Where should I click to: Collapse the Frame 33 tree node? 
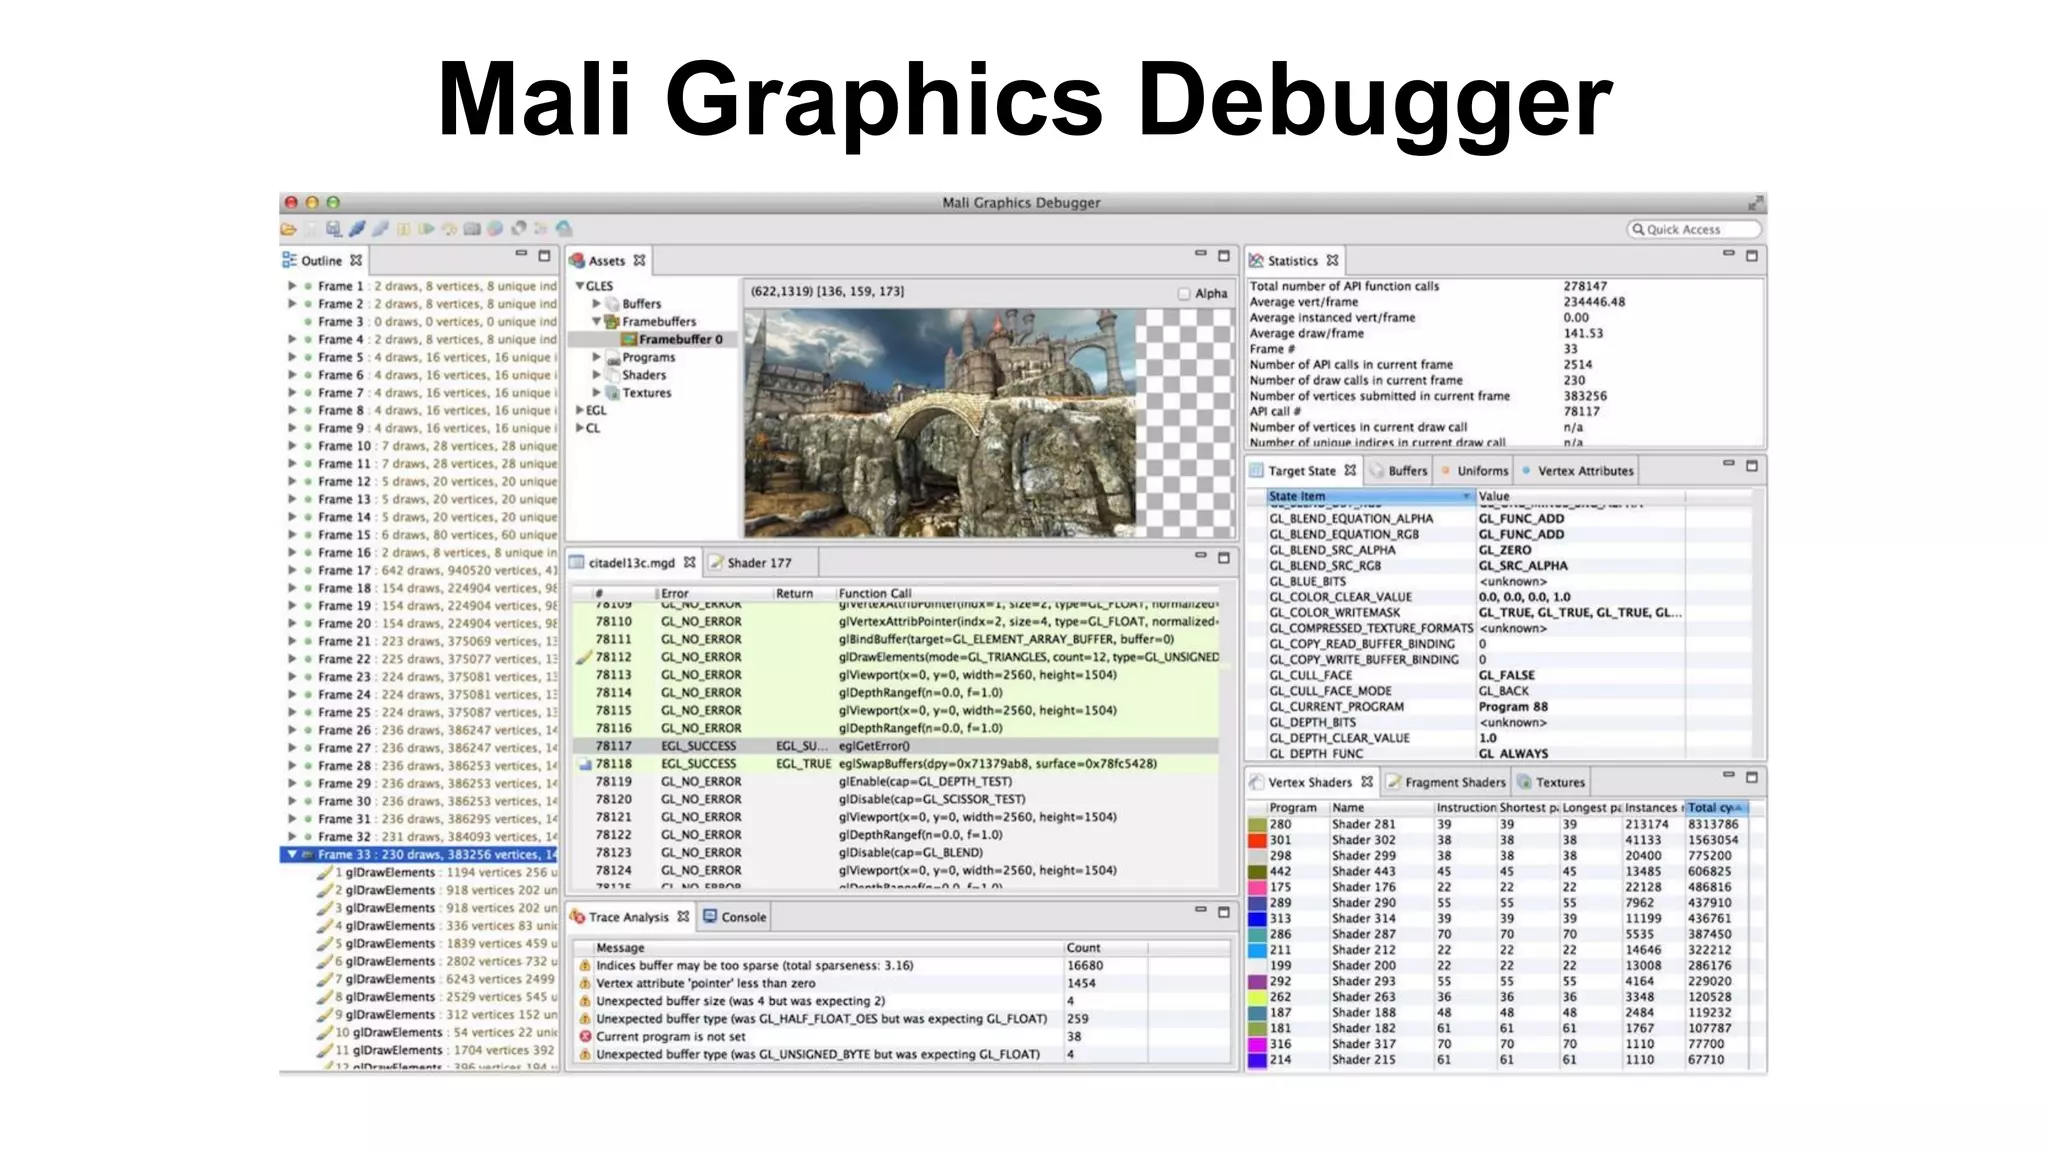[292, 855]
